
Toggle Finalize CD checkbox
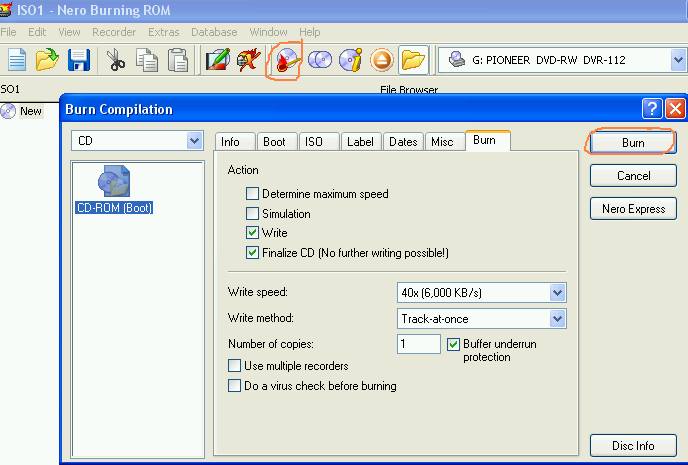(x=252, y=252)
